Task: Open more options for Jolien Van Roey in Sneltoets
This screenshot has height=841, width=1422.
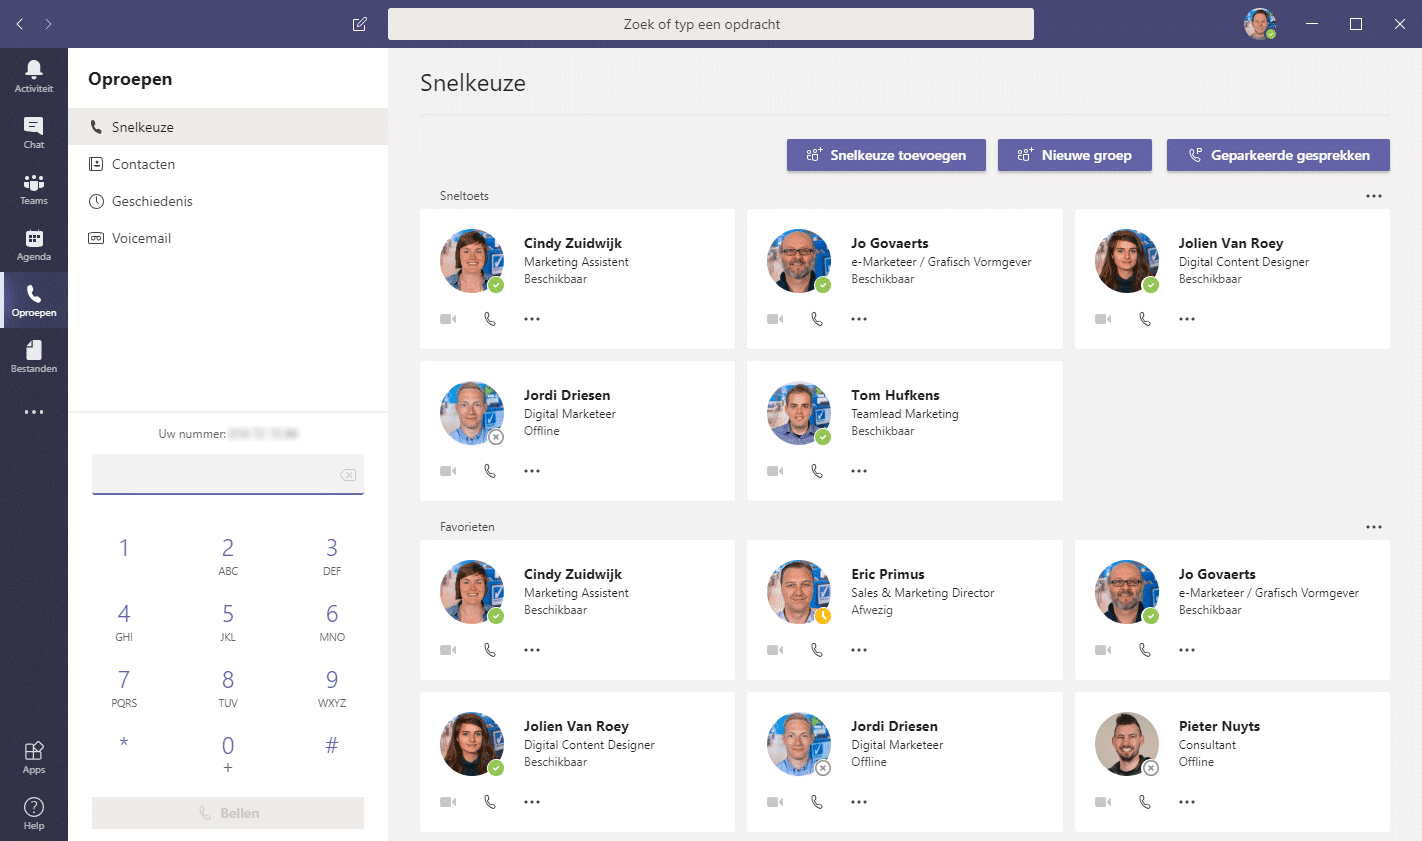Action: [x=1187, y=319]
